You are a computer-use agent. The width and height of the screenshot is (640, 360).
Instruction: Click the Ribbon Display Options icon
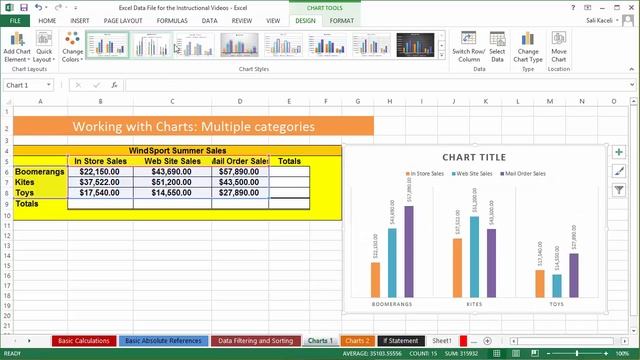click(x=587, y=8)
